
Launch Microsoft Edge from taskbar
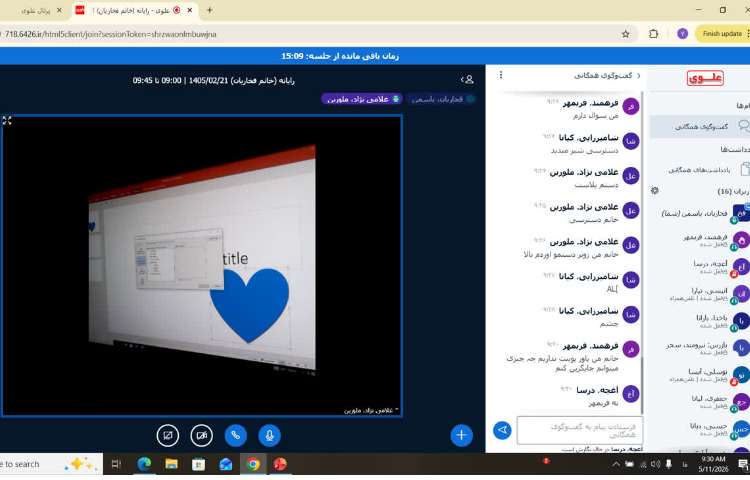[x=144, y=464]
